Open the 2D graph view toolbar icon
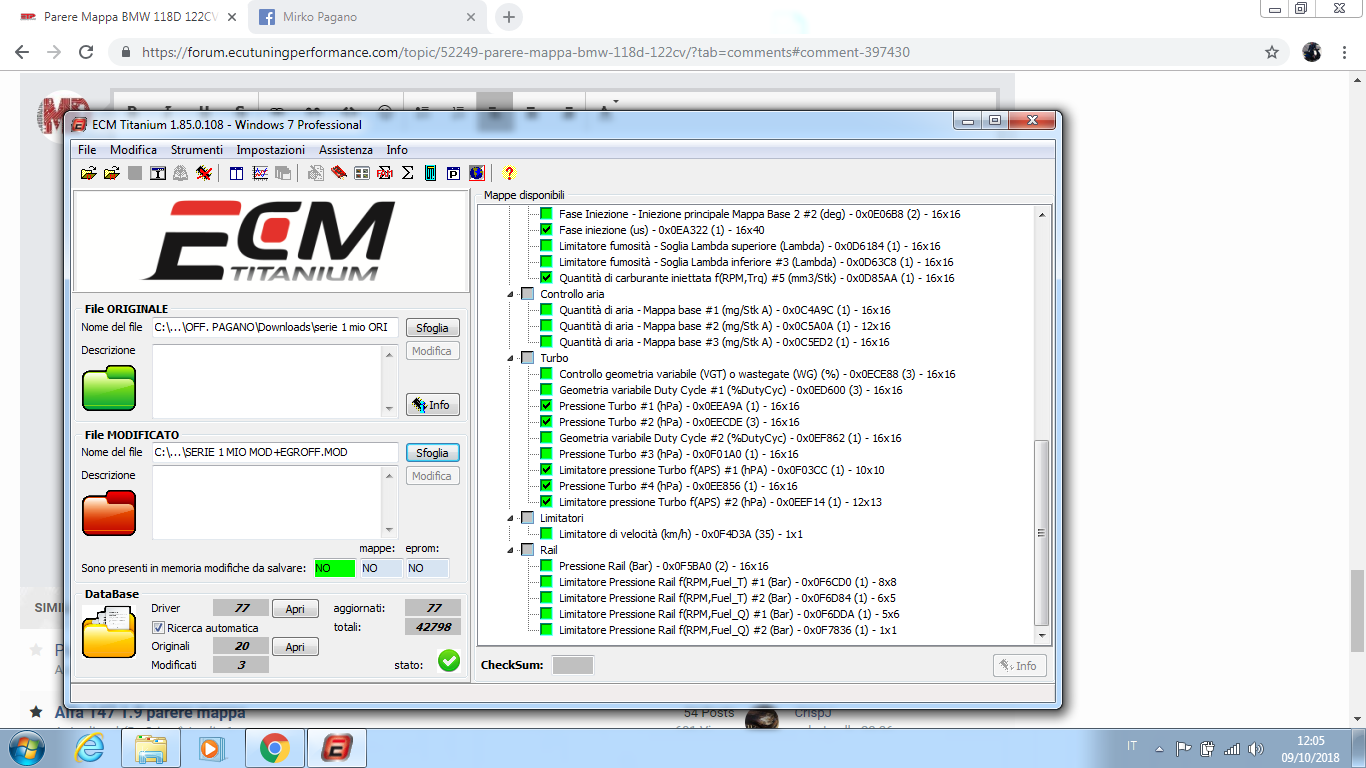1366x768 pixels. pyautogui.click(x=260, y=173)
